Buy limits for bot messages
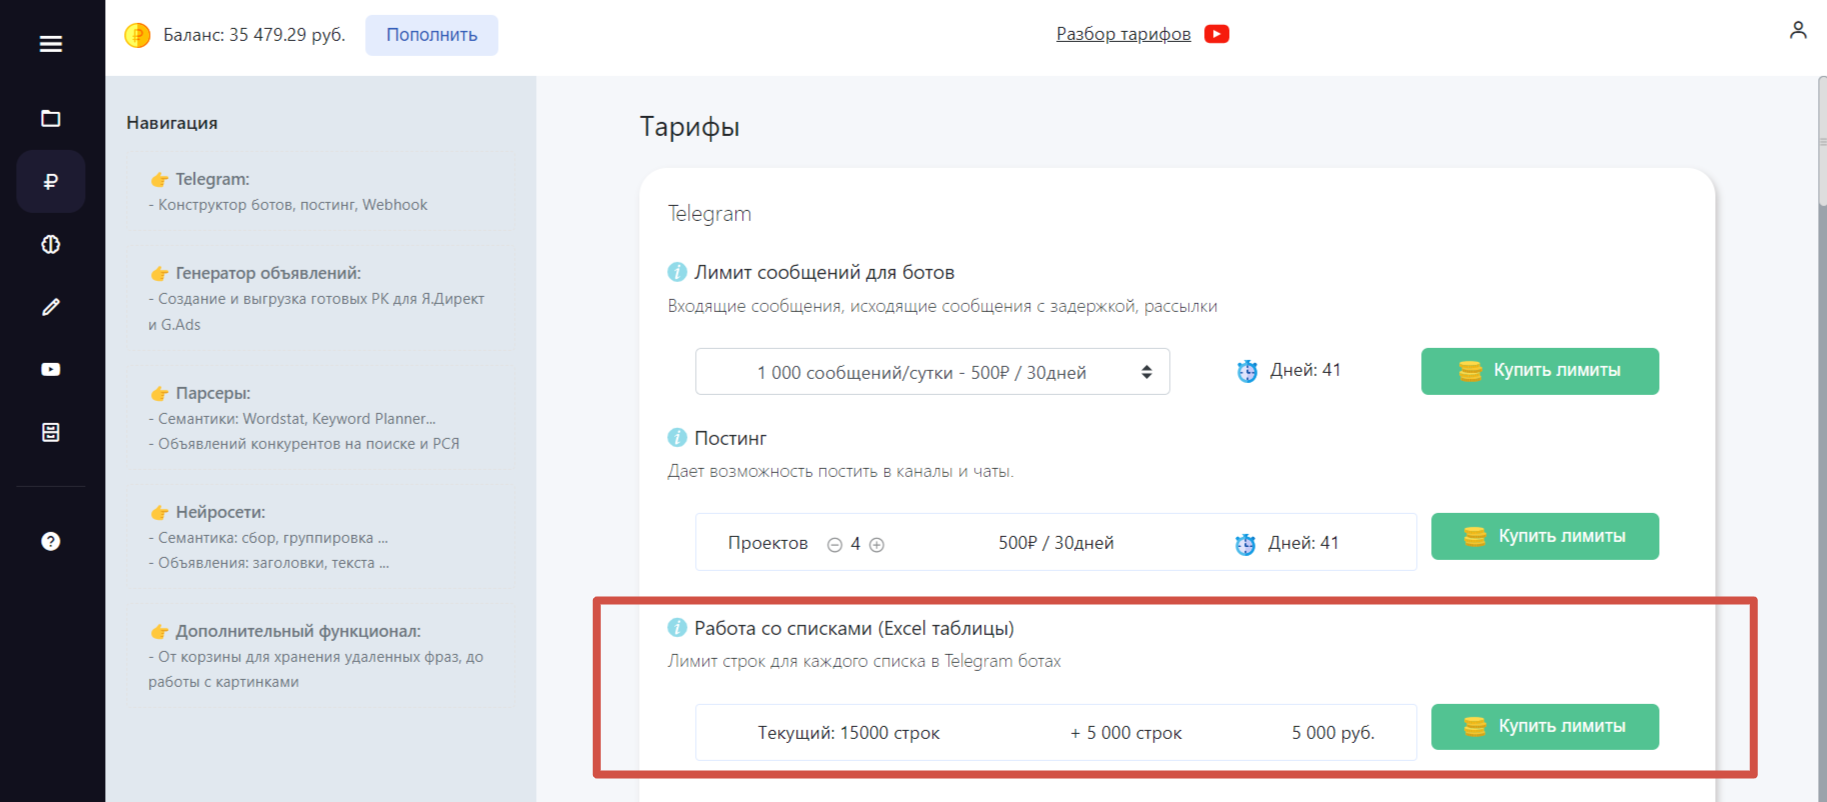 click(x=1540, y=371)
